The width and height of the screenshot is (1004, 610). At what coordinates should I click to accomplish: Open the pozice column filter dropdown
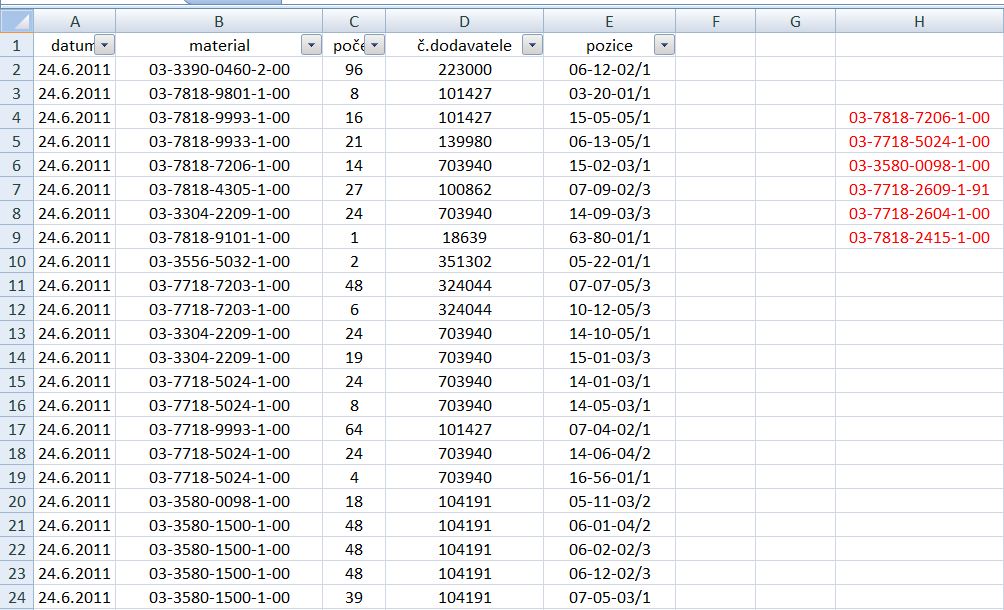click(664, 45)
